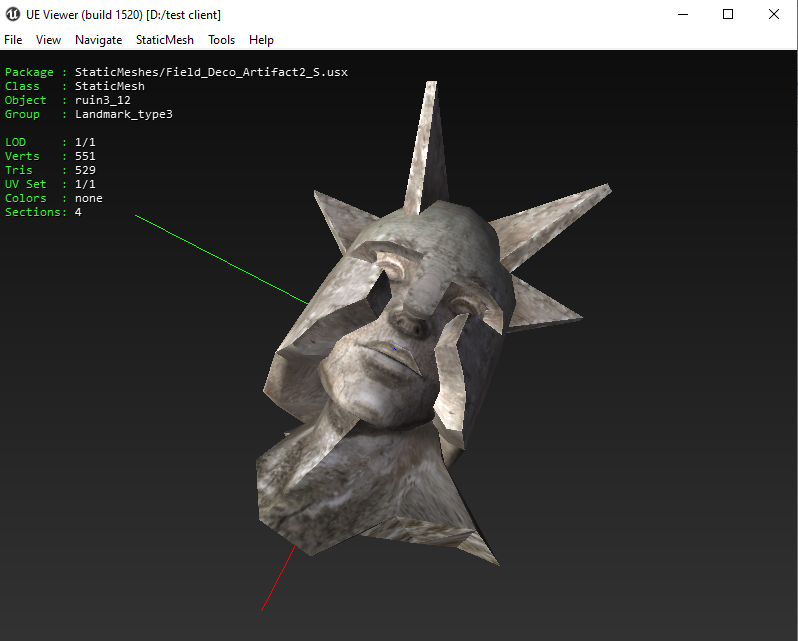This screenshot has width=798, height=641.
Task: Open the View menu
Action: pos(48,40)
